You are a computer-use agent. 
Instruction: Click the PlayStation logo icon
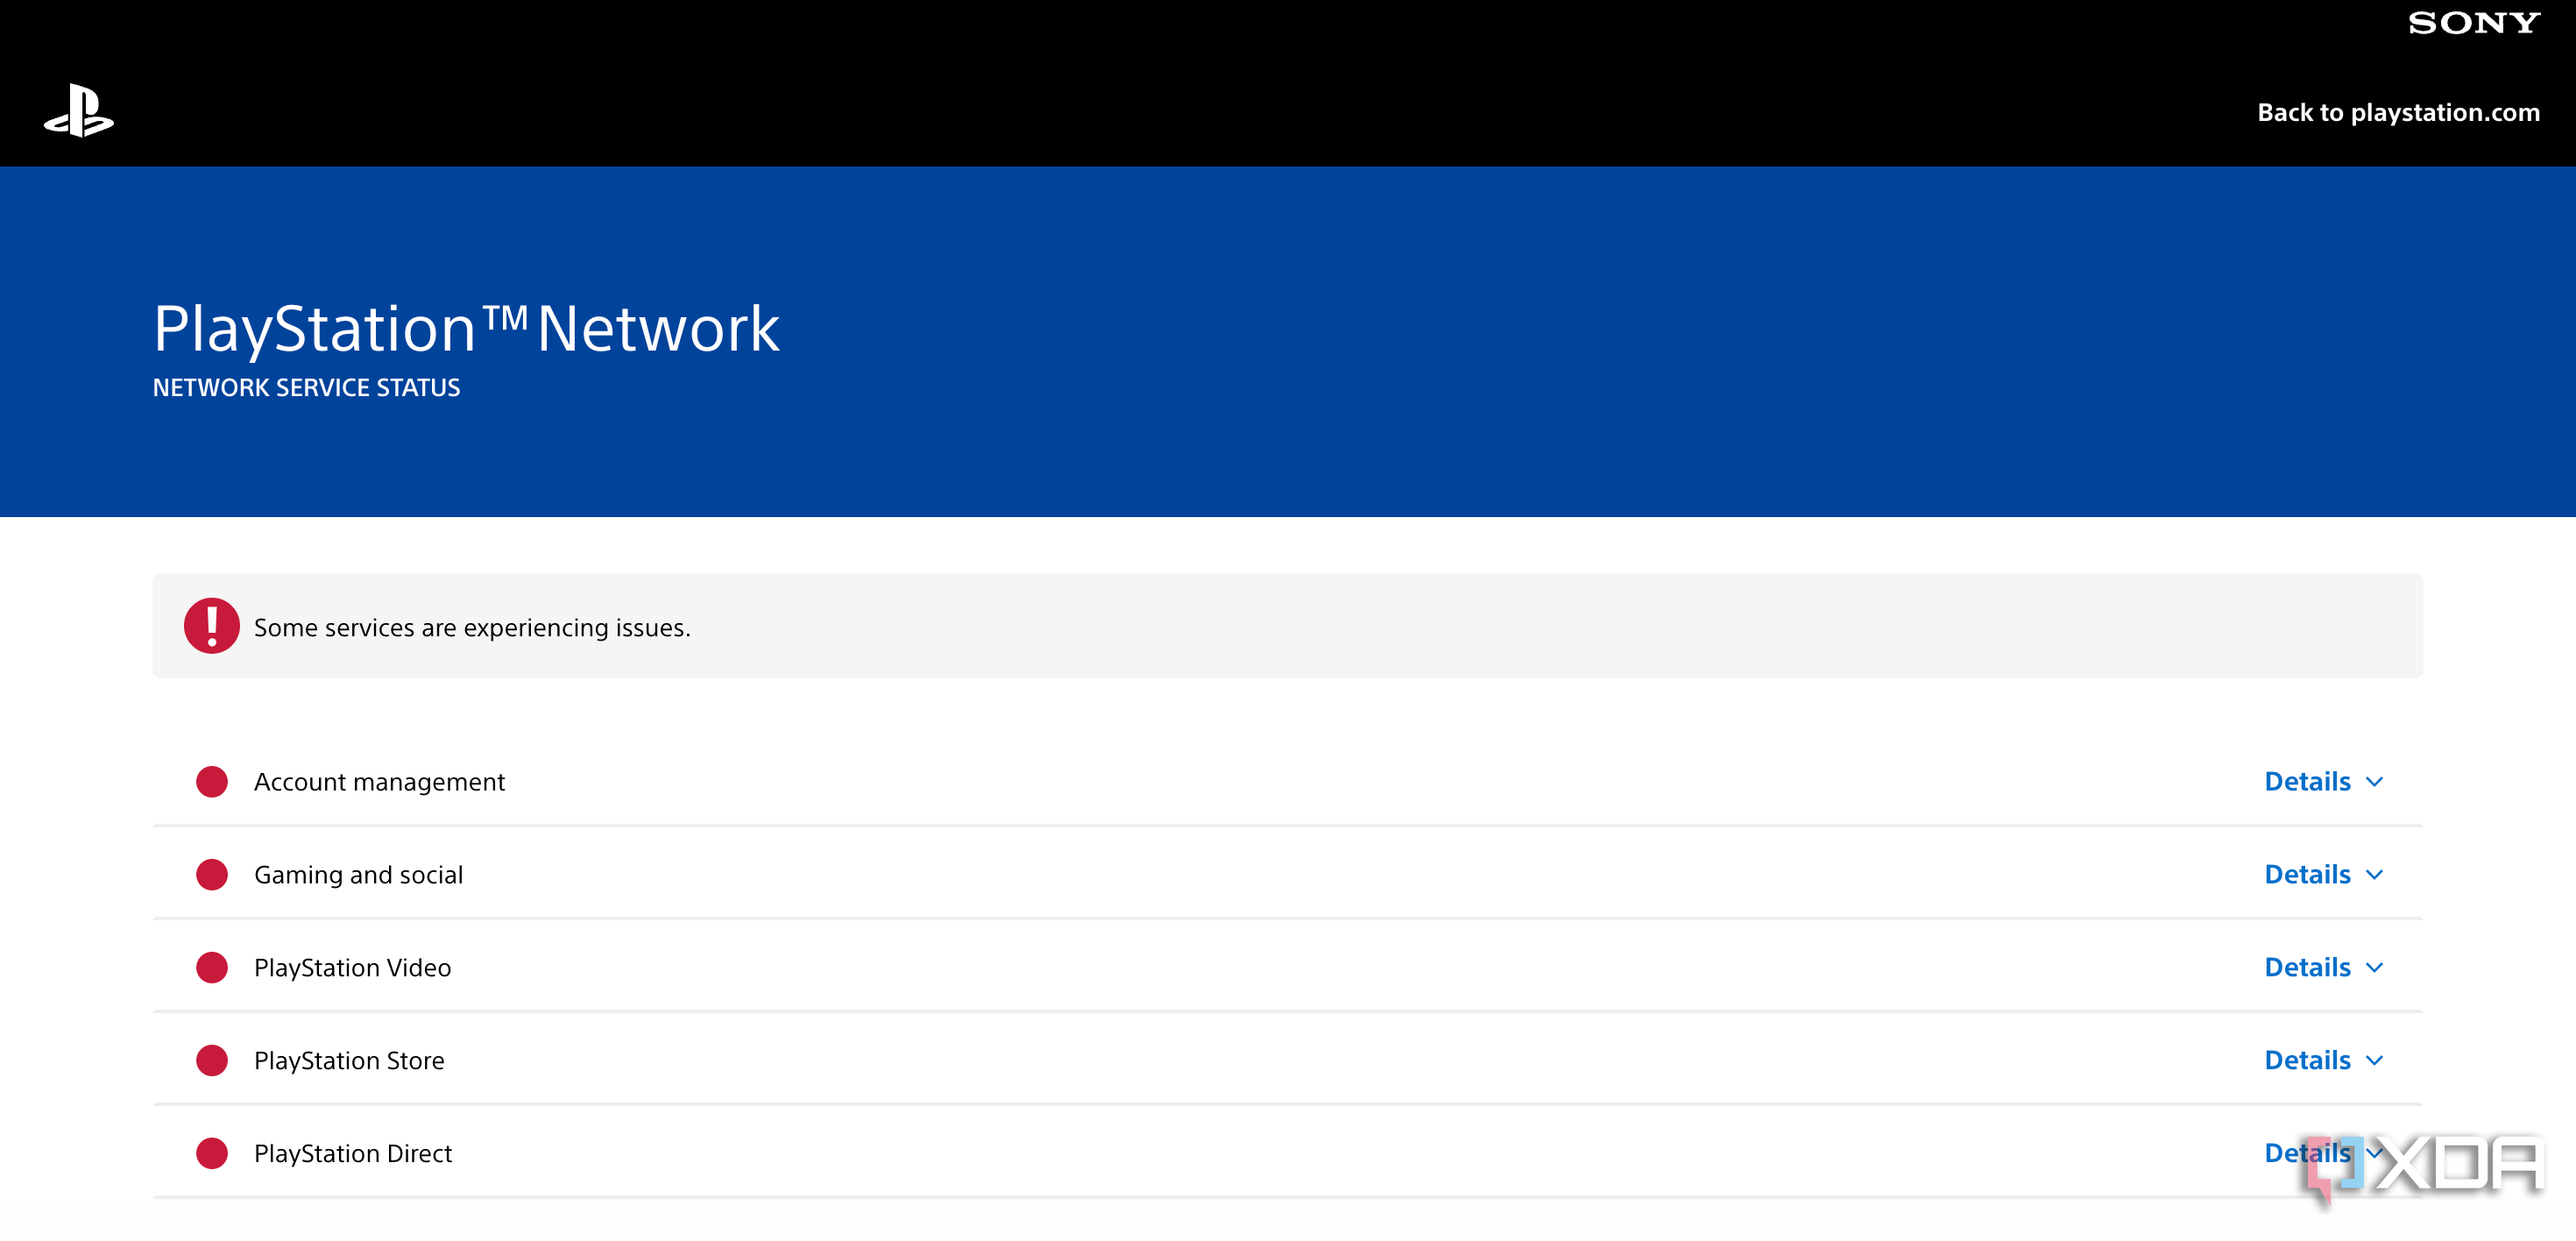79,111
